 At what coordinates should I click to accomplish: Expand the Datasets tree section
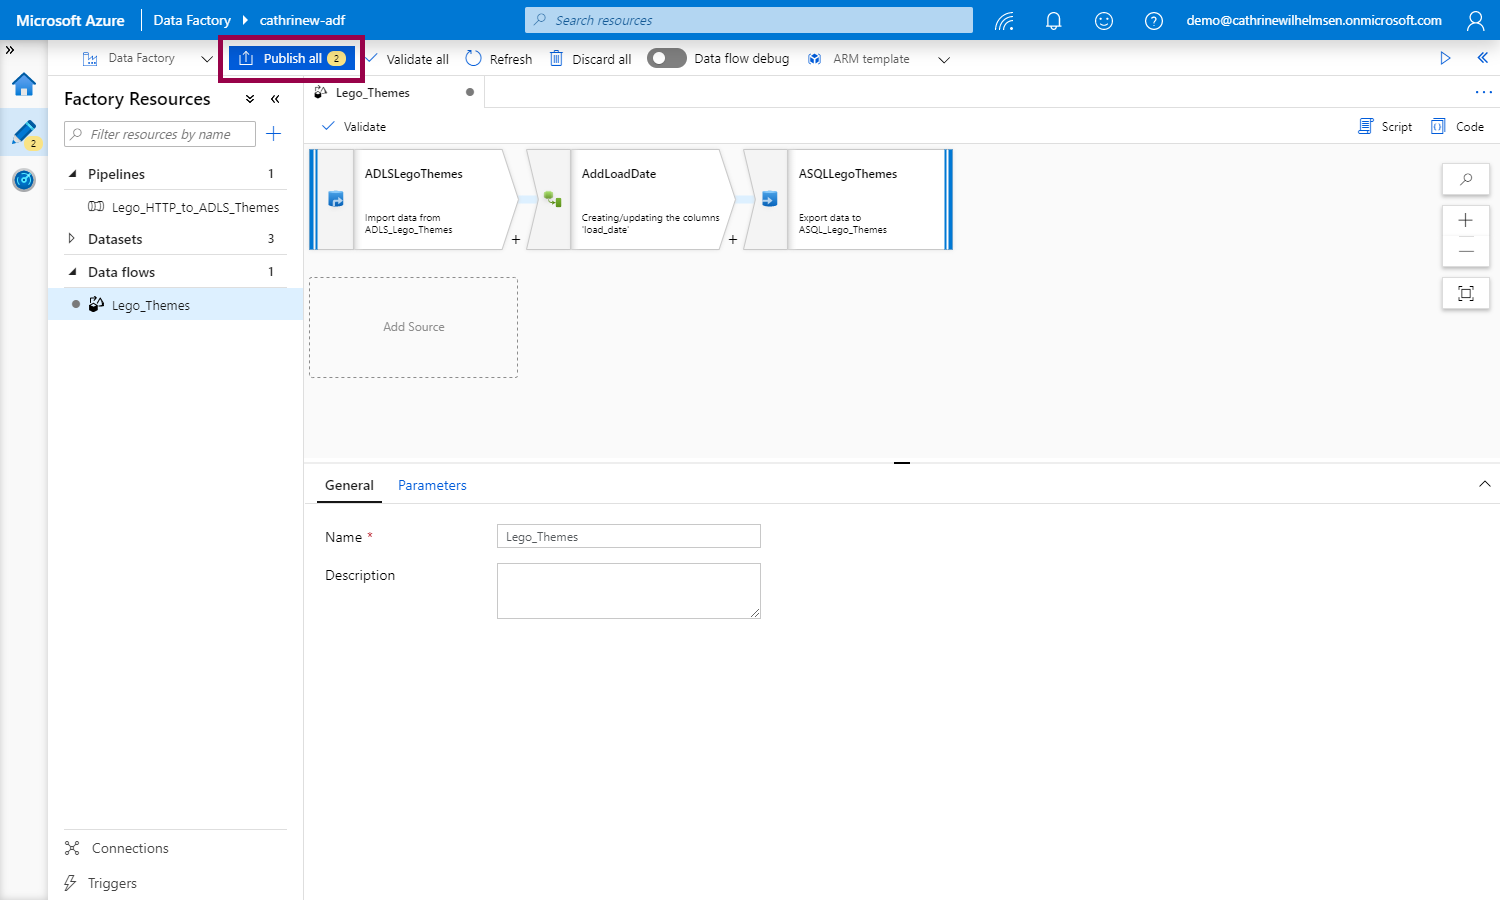72,239
